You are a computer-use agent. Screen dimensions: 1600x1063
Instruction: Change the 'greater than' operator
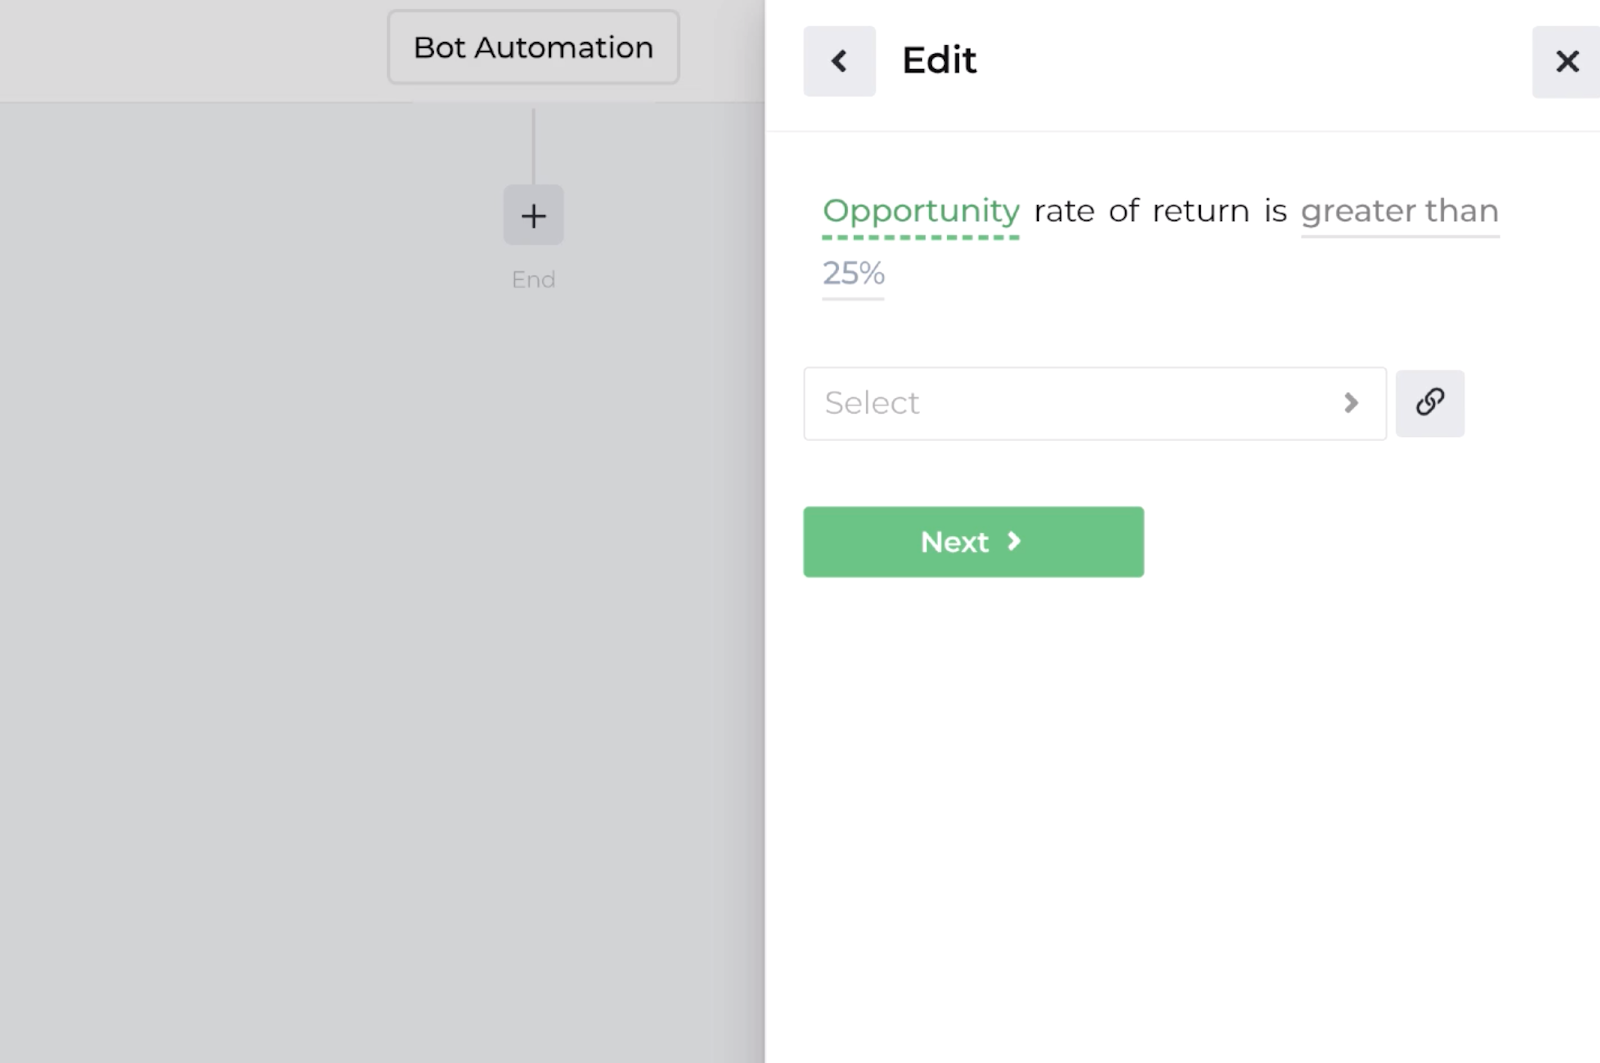tap(1399, 211)
